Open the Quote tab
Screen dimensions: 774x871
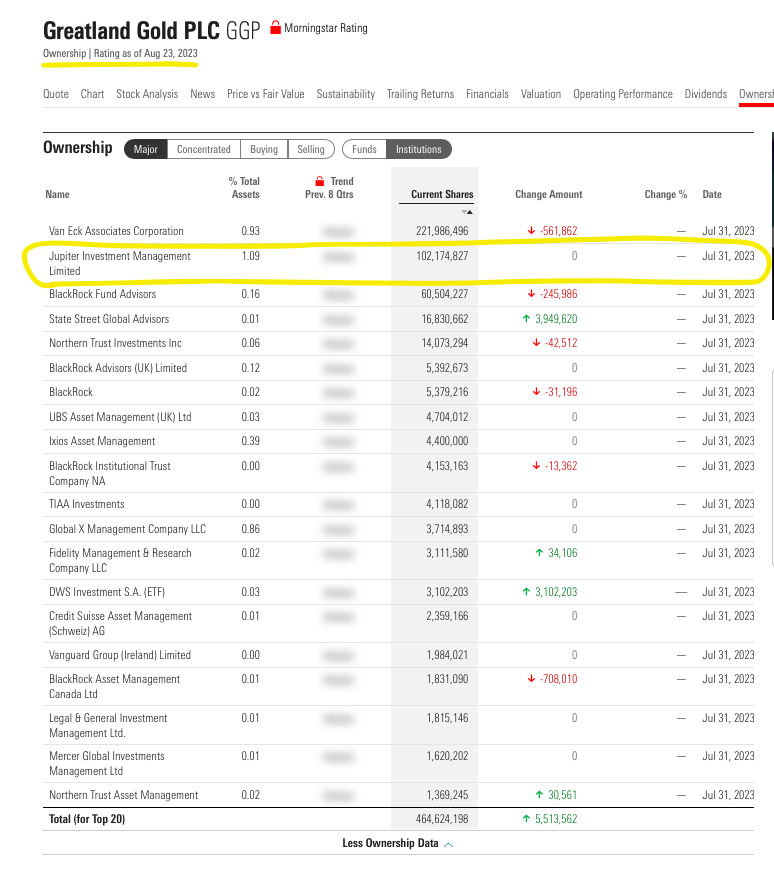click(x=56, y=94)
